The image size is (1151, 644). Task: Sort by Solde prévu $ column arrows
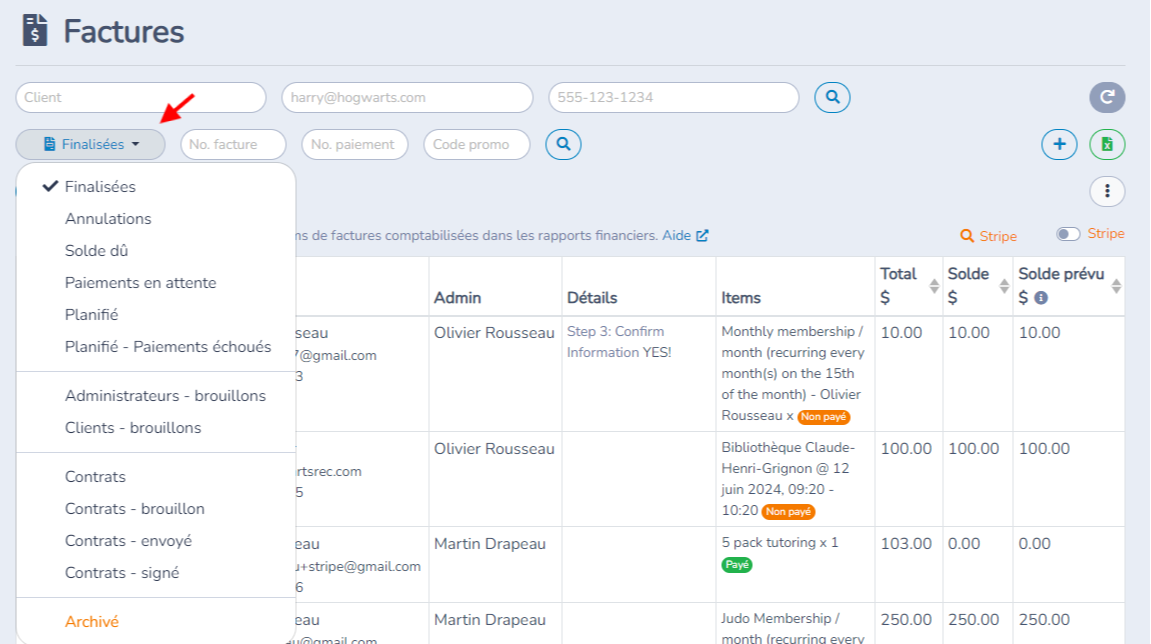tap(1116, 286)
